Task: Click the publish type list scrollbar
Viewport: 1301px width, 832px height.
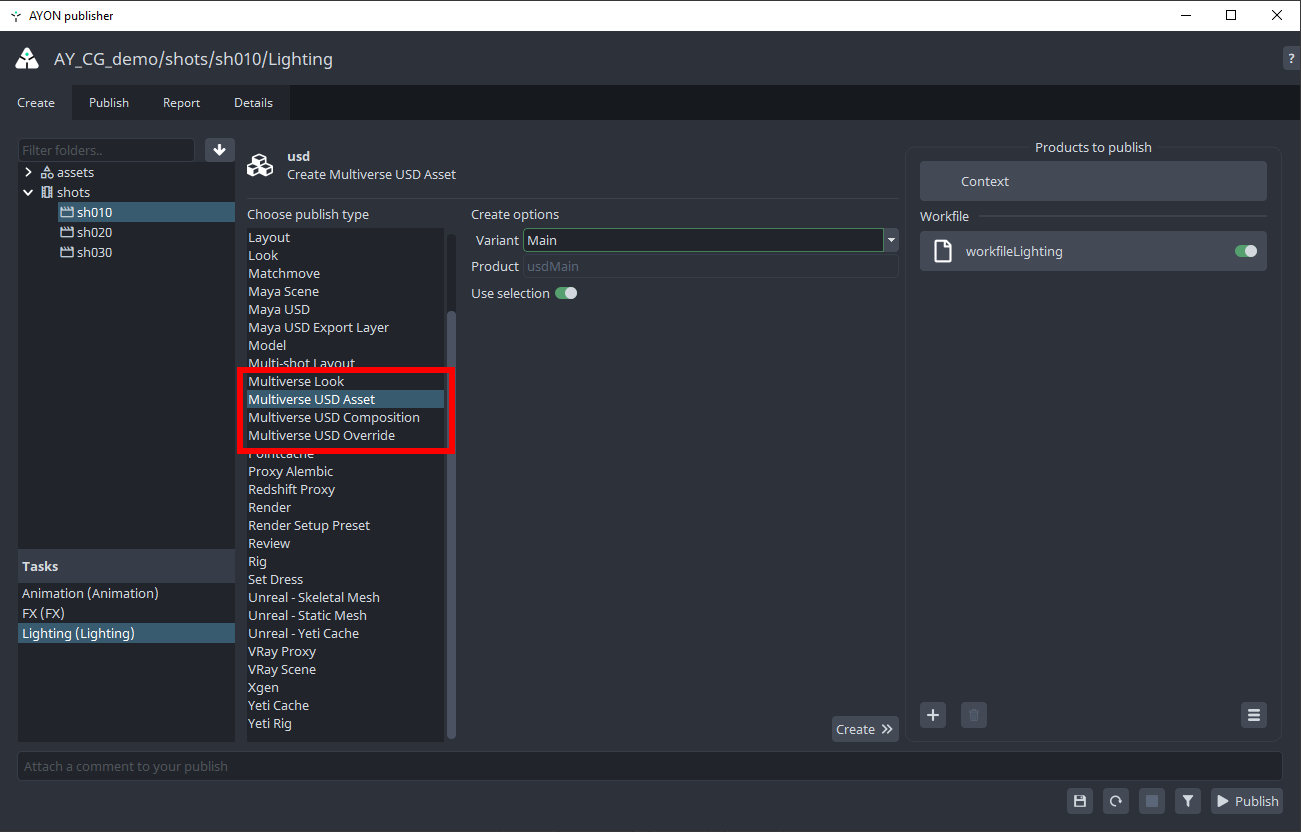Action: tap(451, 525)
